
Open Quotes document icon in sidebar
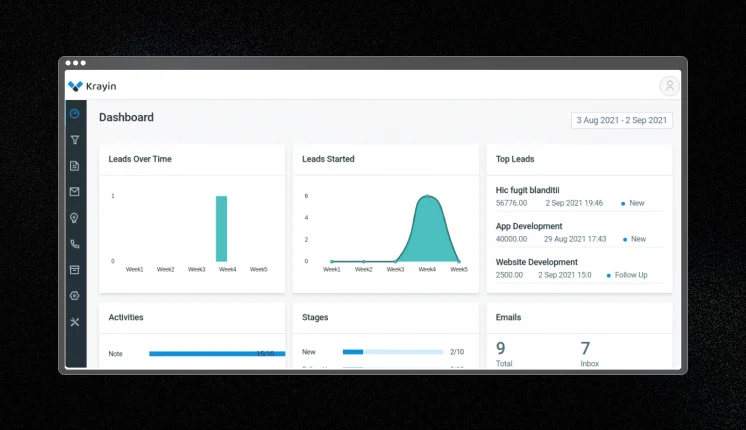(x=74, y=166)
